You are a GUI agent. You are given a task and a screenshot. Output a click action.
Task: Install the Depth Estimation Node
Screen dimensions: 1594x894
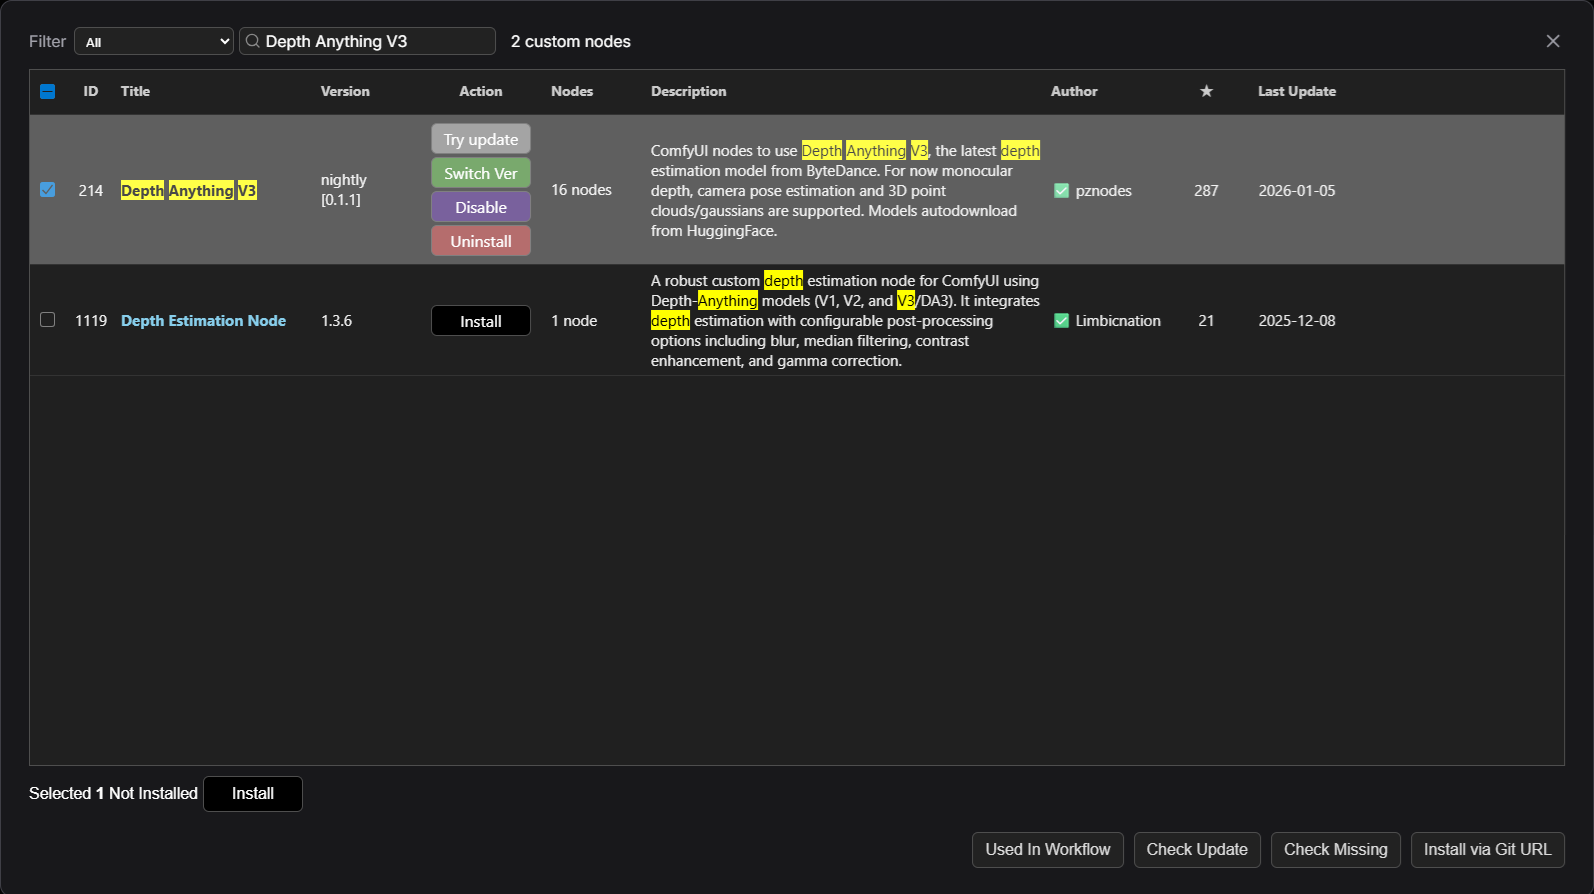pyautogui.click(x=481, y=321)
